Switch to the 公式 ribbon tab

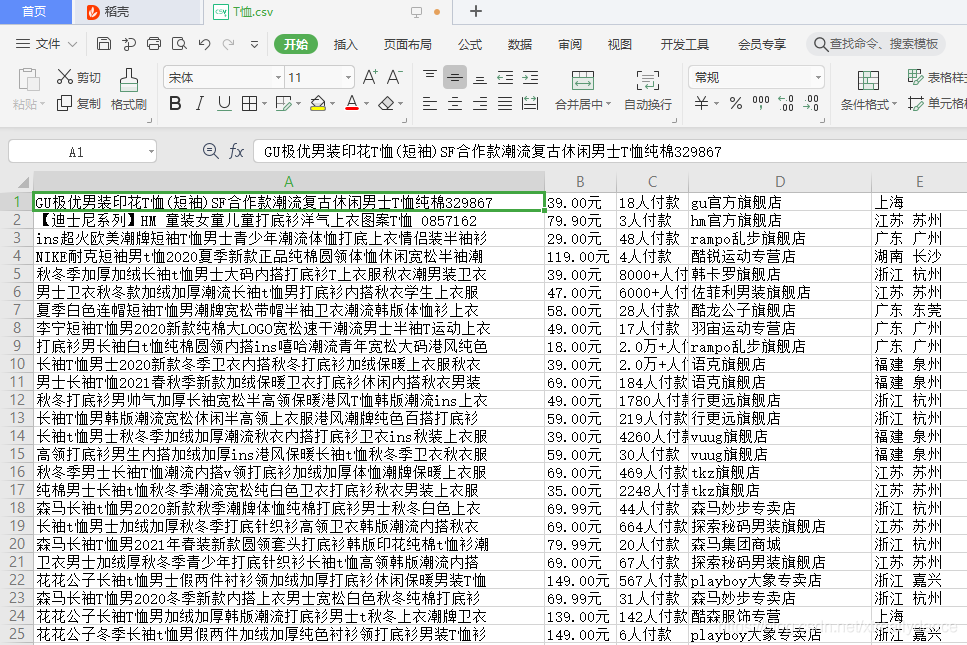point(470,44)
